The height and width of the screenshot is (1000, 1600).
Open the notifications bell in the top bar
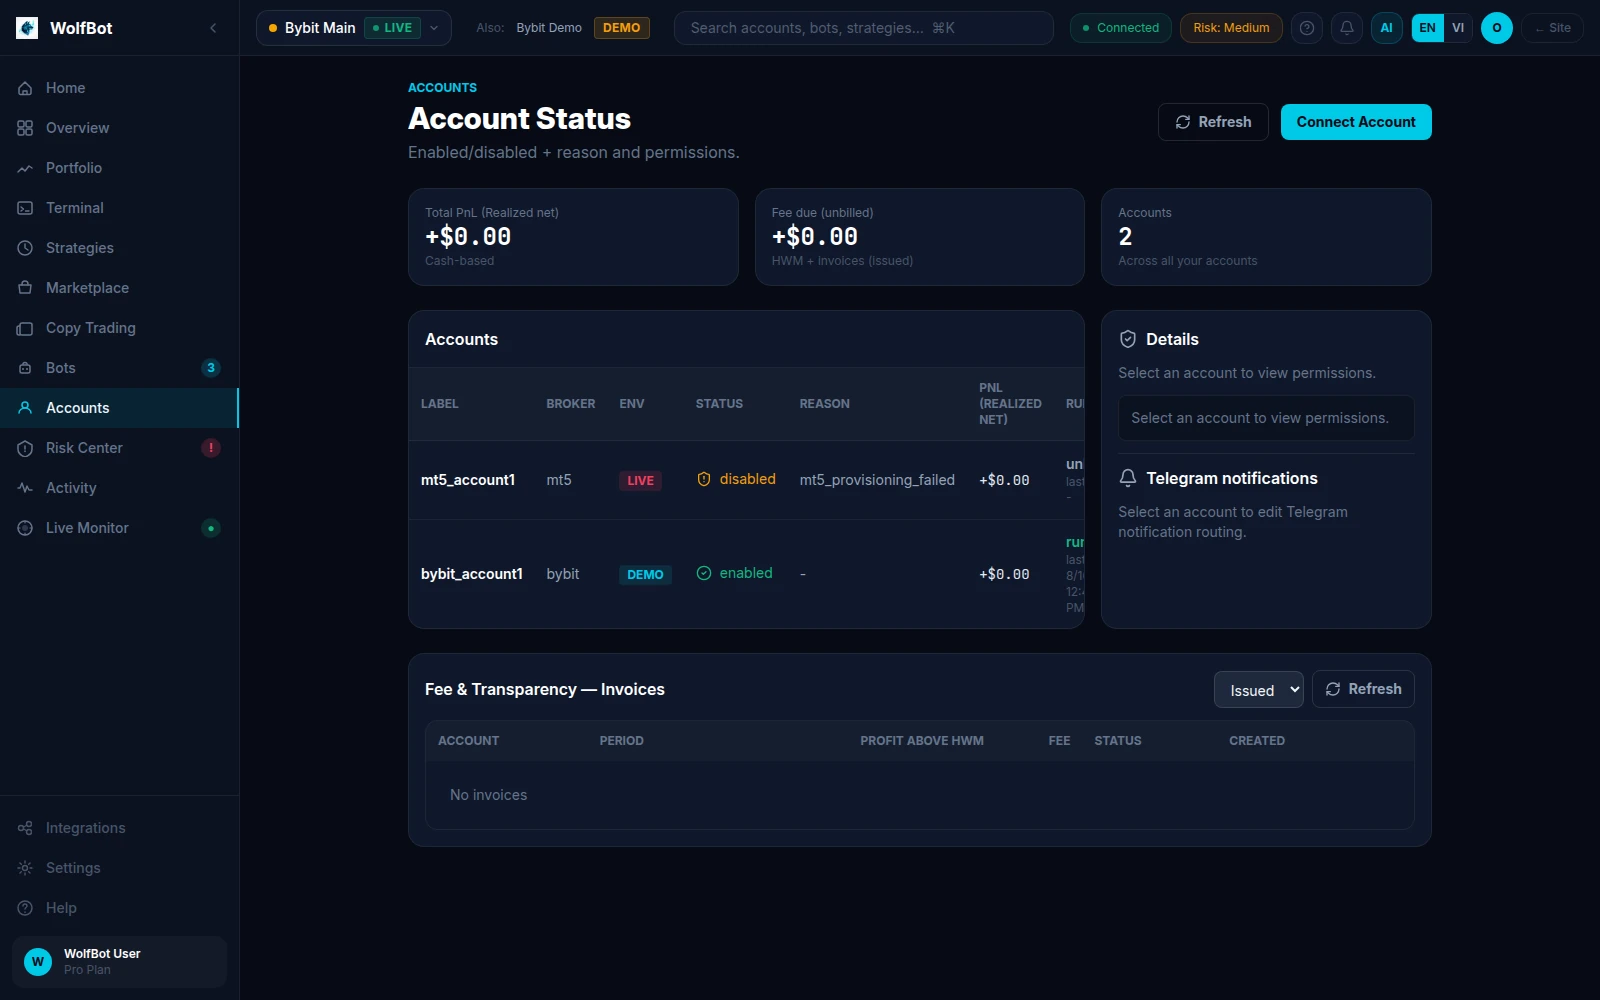pyautogui.click(x=1347, y=28)
